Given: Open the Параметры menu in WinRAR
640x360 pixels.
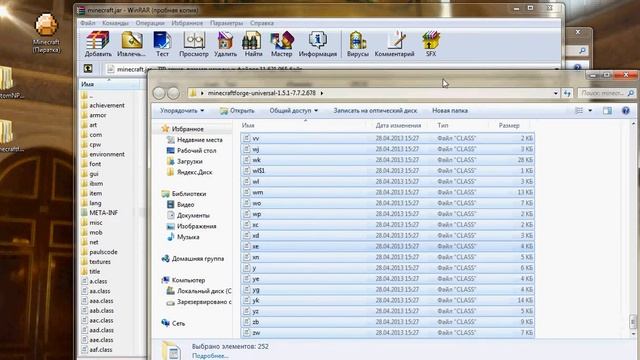Looking at the screenshot, I should 227,23.
